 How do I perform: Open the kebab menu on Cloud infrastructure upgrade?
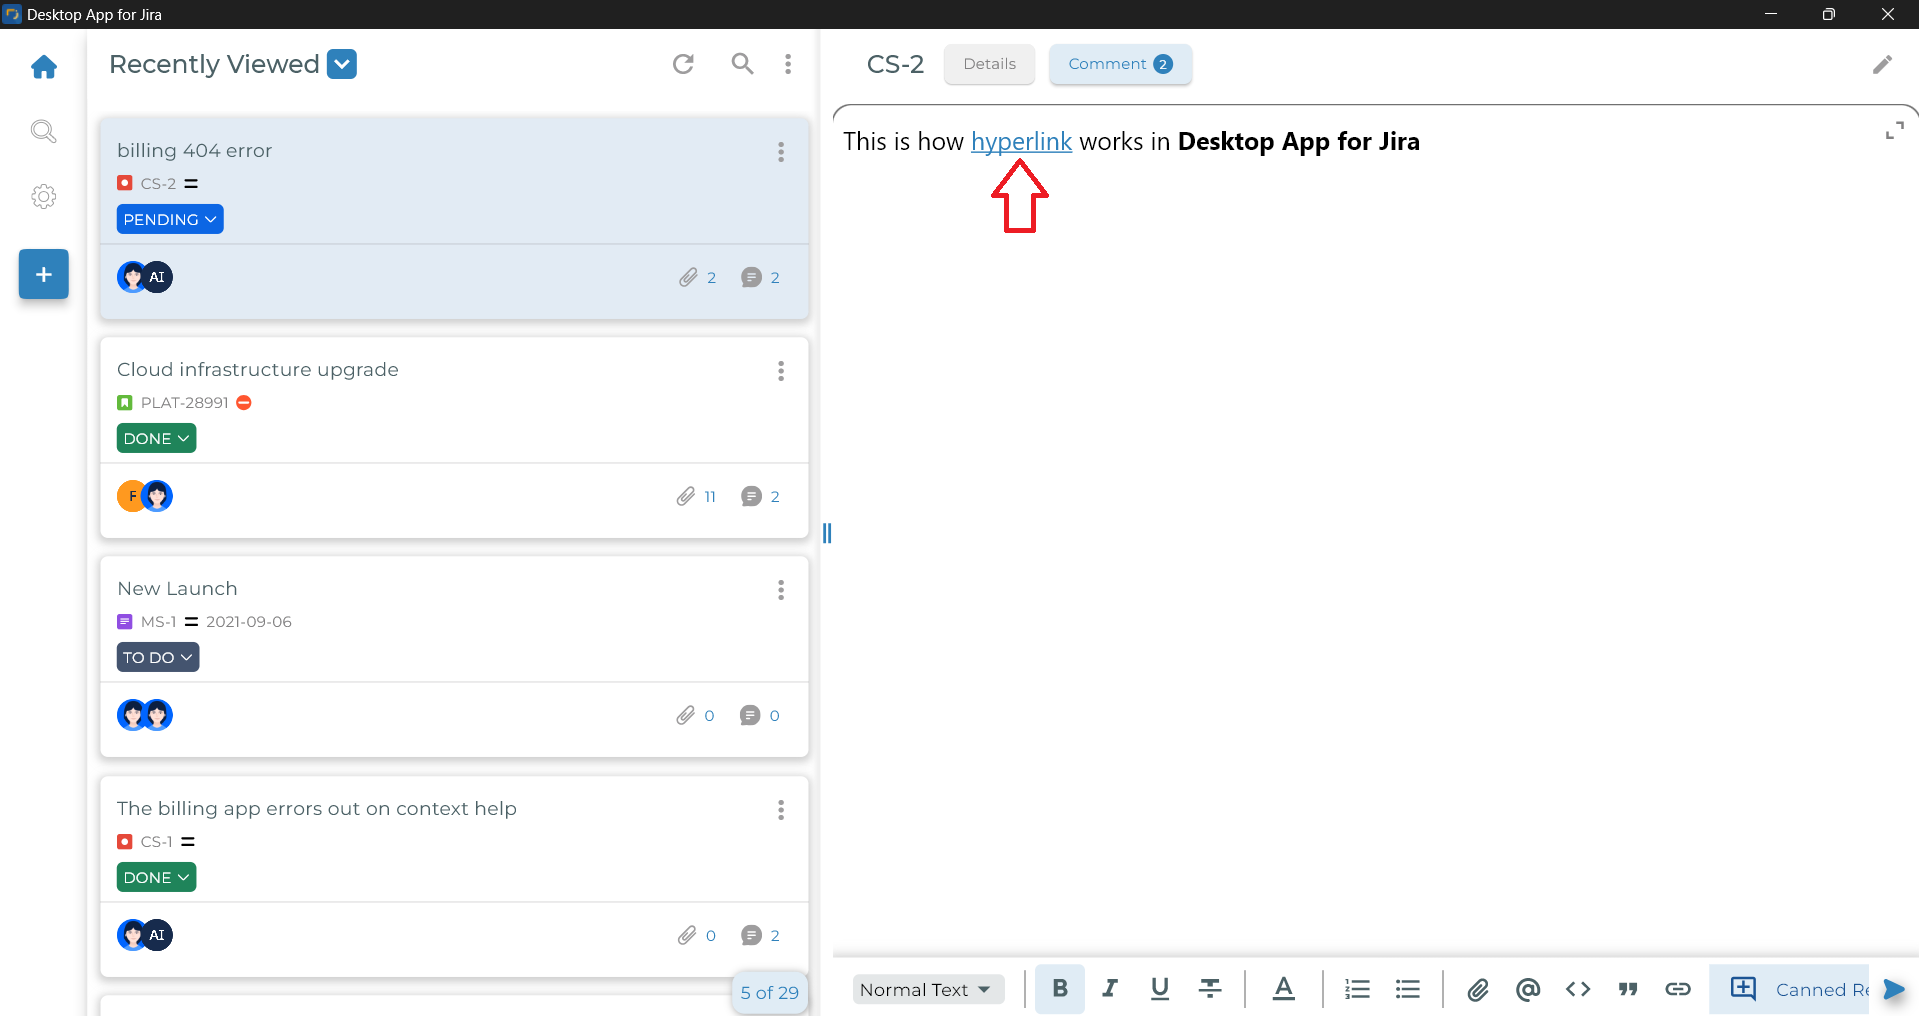coord(780,371)
